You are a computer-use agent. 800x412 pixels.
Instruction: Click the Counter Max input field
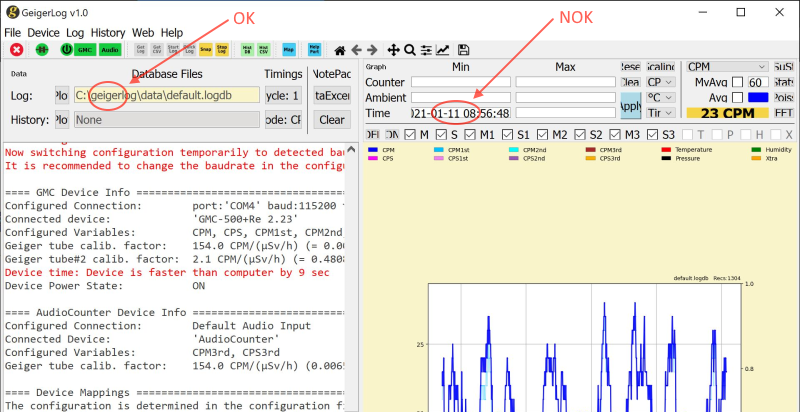pos(565,82)
